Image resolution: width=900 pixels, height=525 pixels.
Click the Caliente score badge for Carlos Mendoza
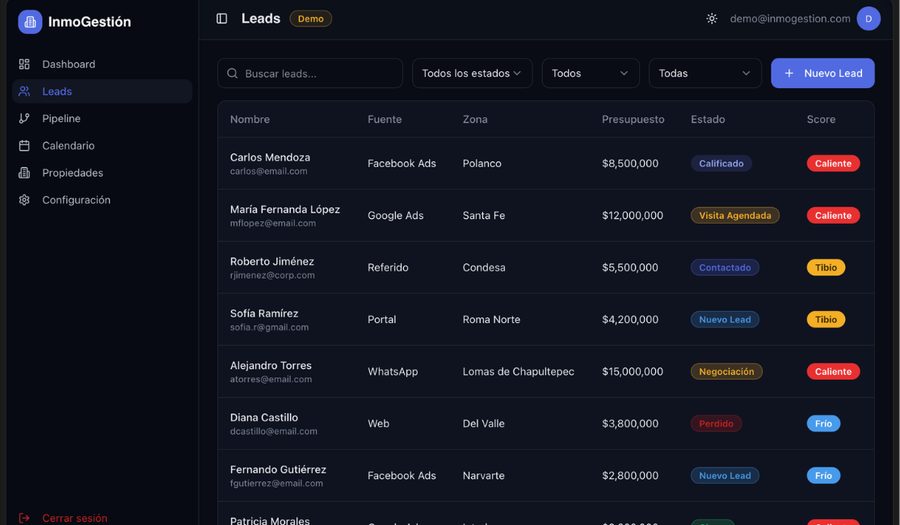coord(833,164)
